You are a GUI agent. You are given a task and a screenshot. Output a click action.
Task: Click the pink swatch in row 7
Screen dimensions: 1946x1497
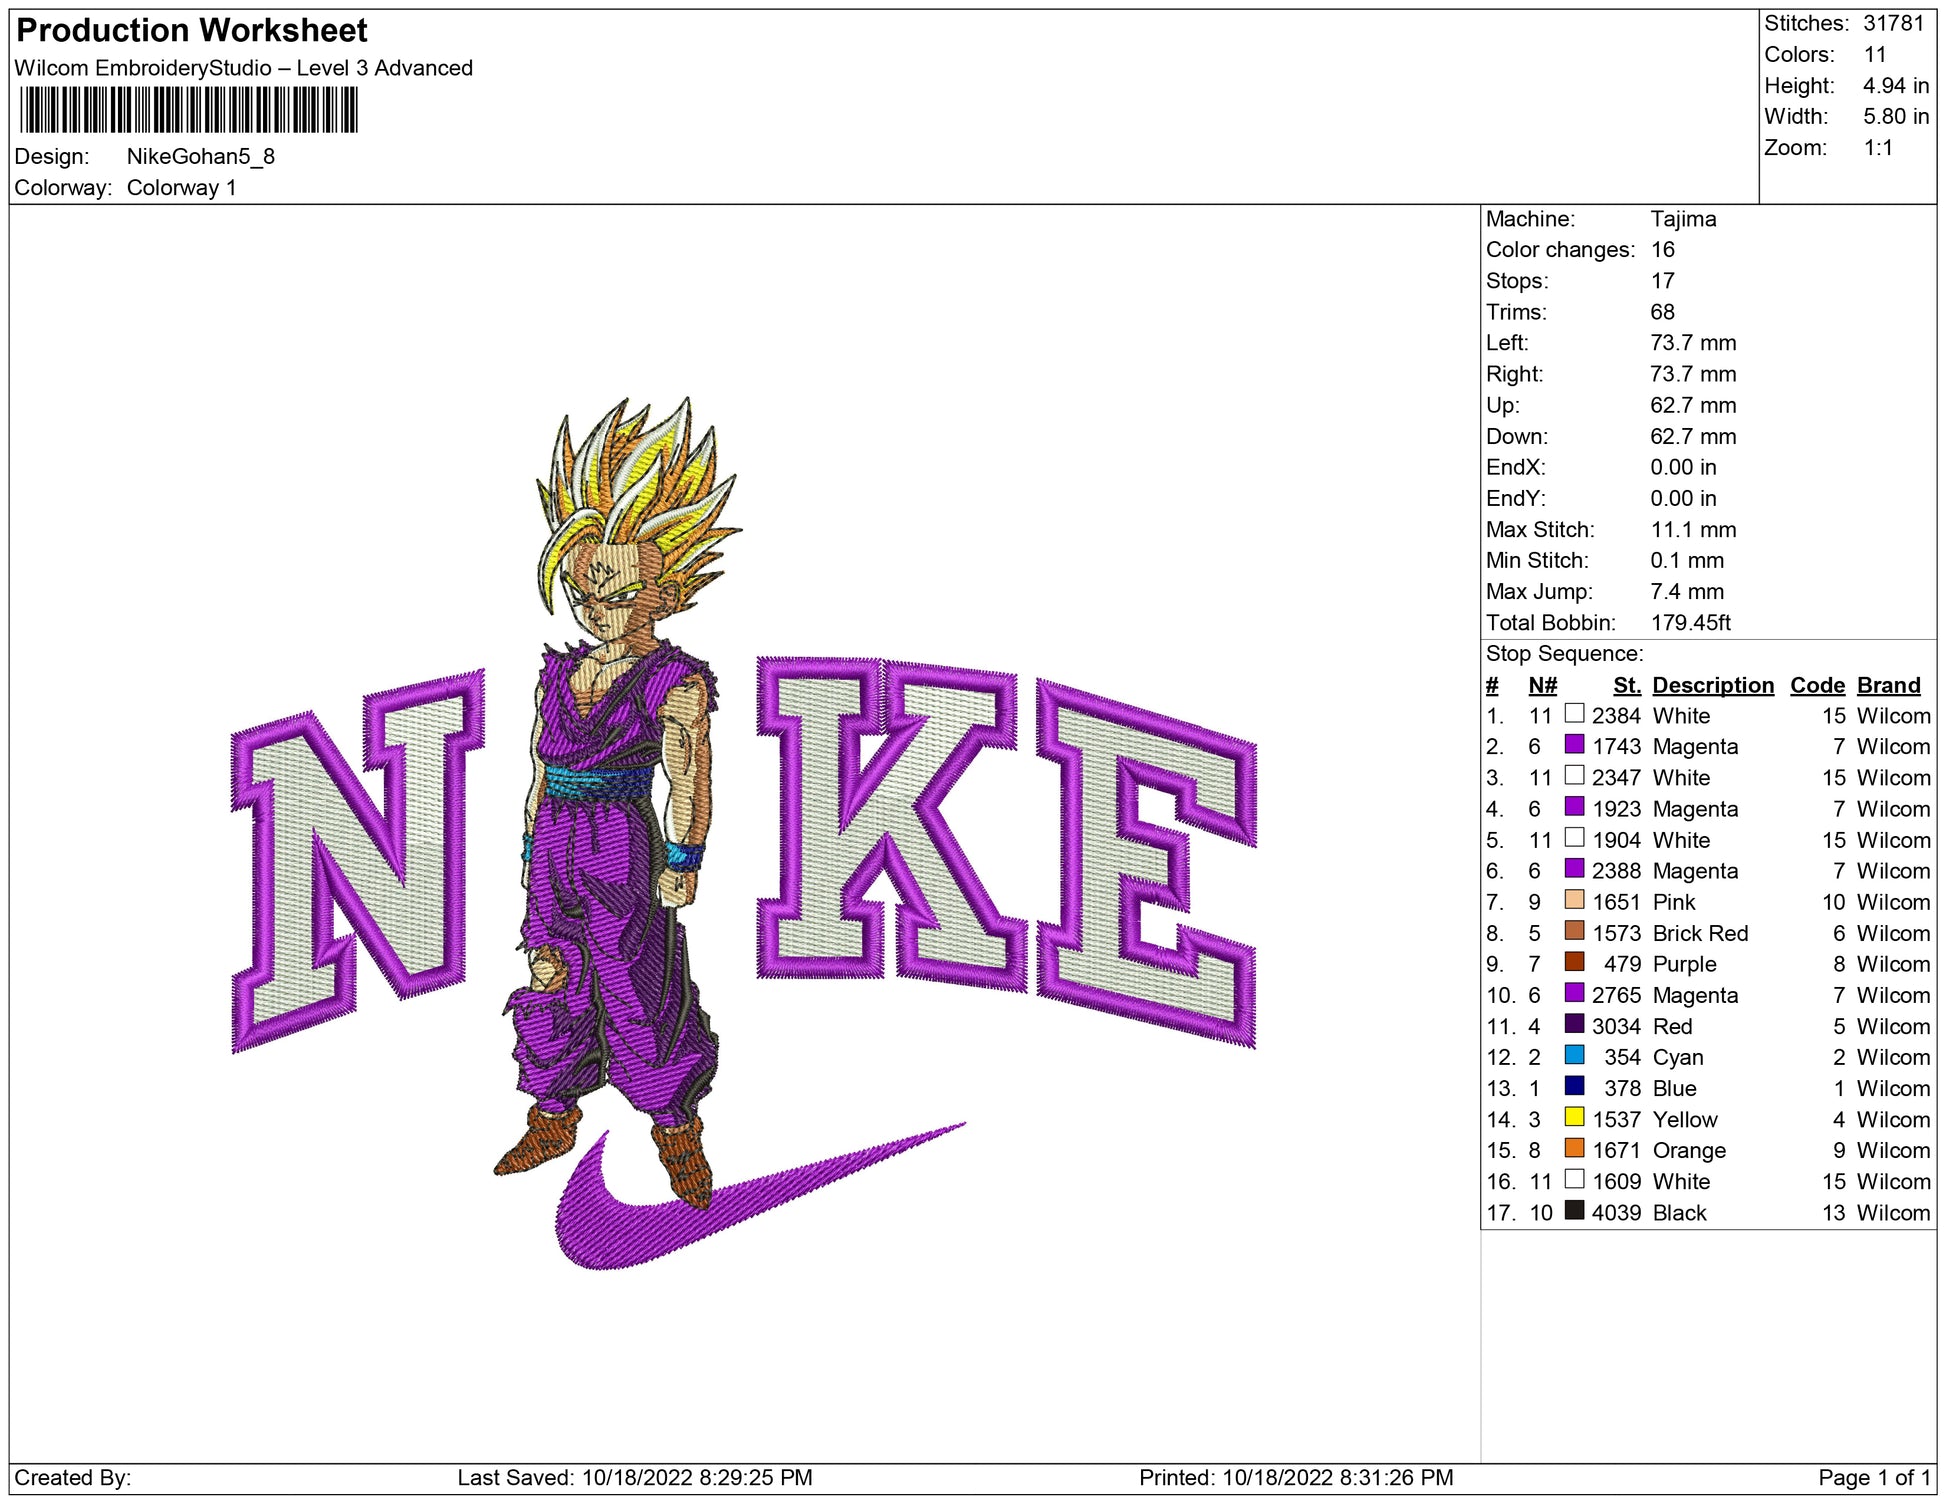tap(1574, 900)
